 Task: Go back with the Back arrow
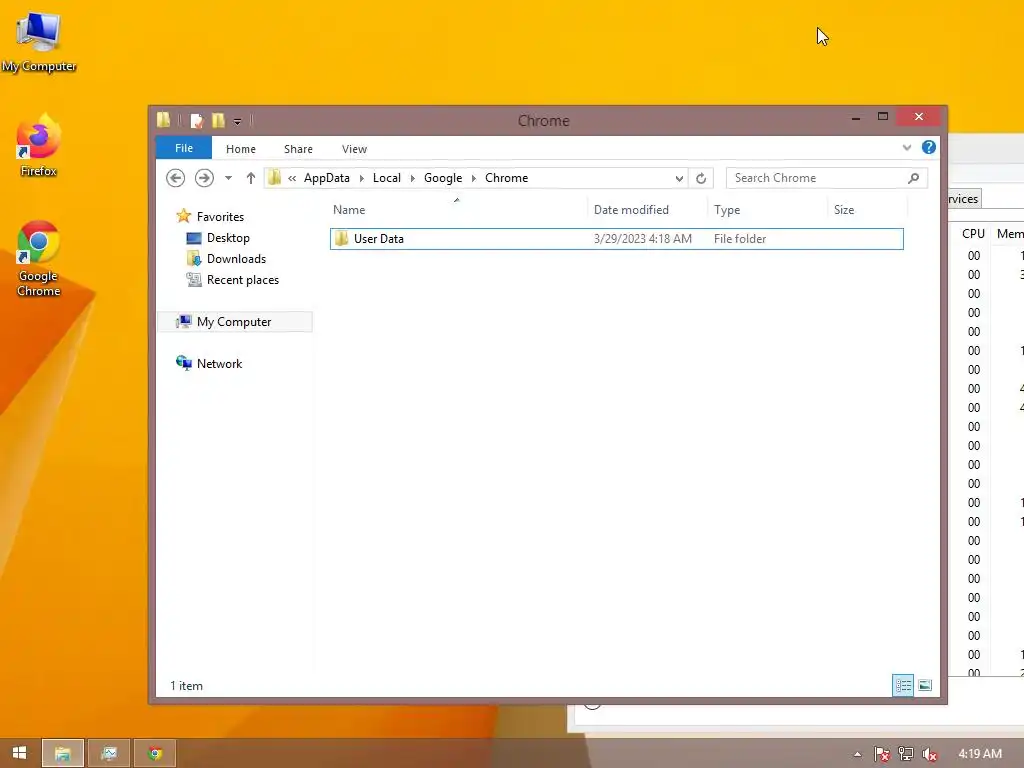[x=175, y=178]
